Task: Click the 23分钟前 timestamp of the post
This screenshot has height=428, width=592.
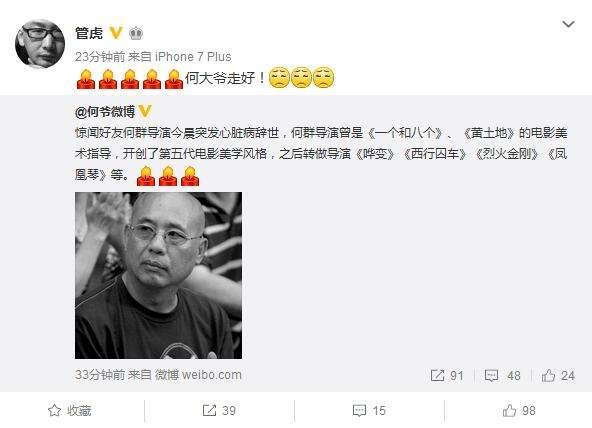Action: pos(100,57)
